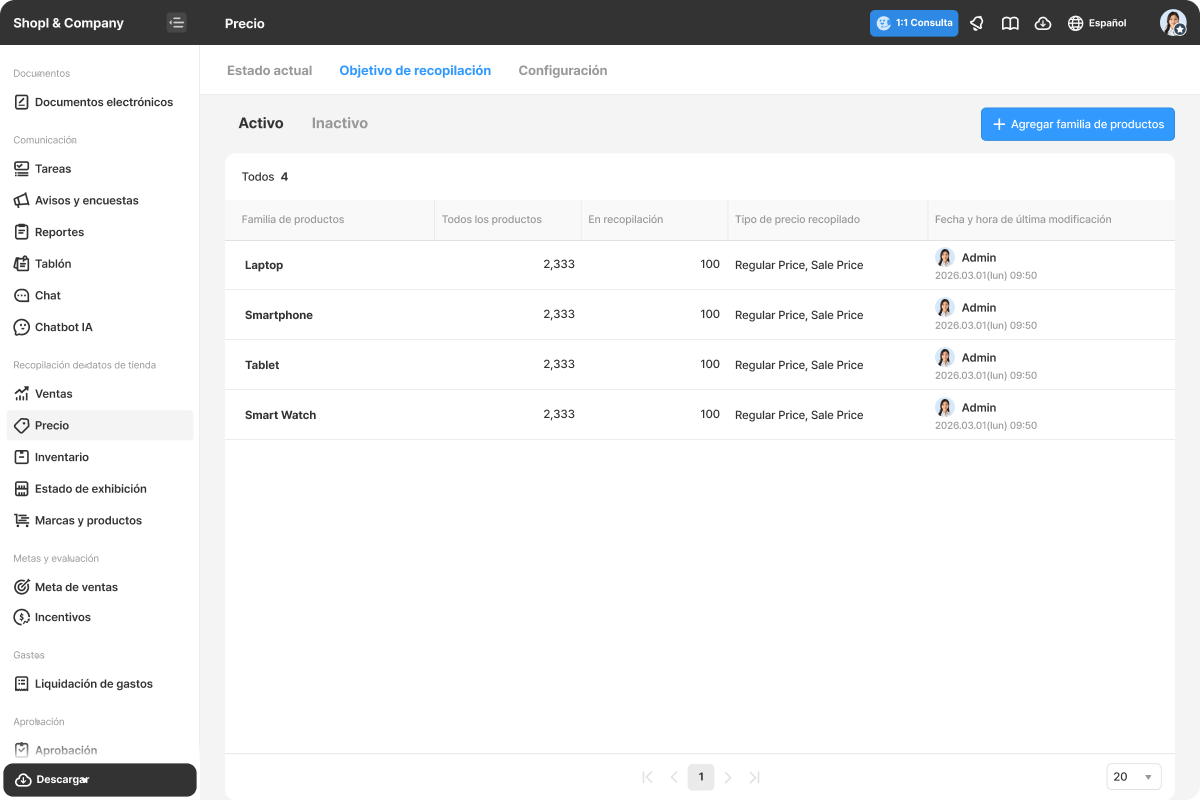Click the 2,333 value in Smartphone row
The height and width of the screenshot is (800, 1200).
(559, 314)
